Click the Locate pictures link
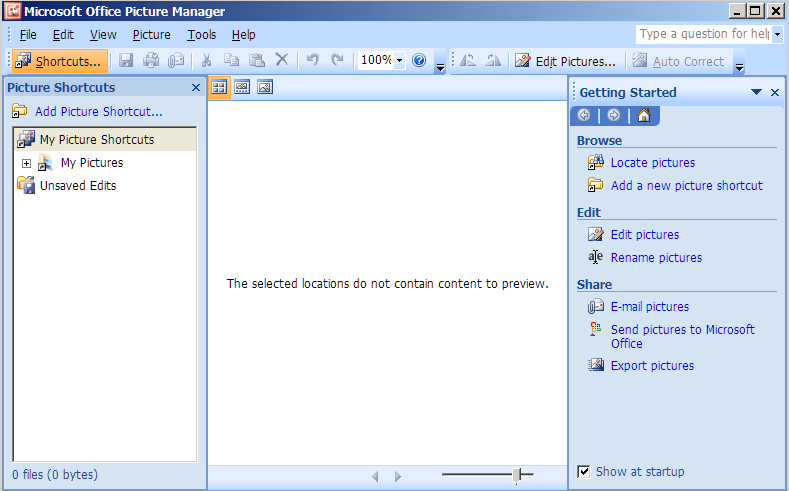Screen dimensions: 789x491 coord(652,162)
